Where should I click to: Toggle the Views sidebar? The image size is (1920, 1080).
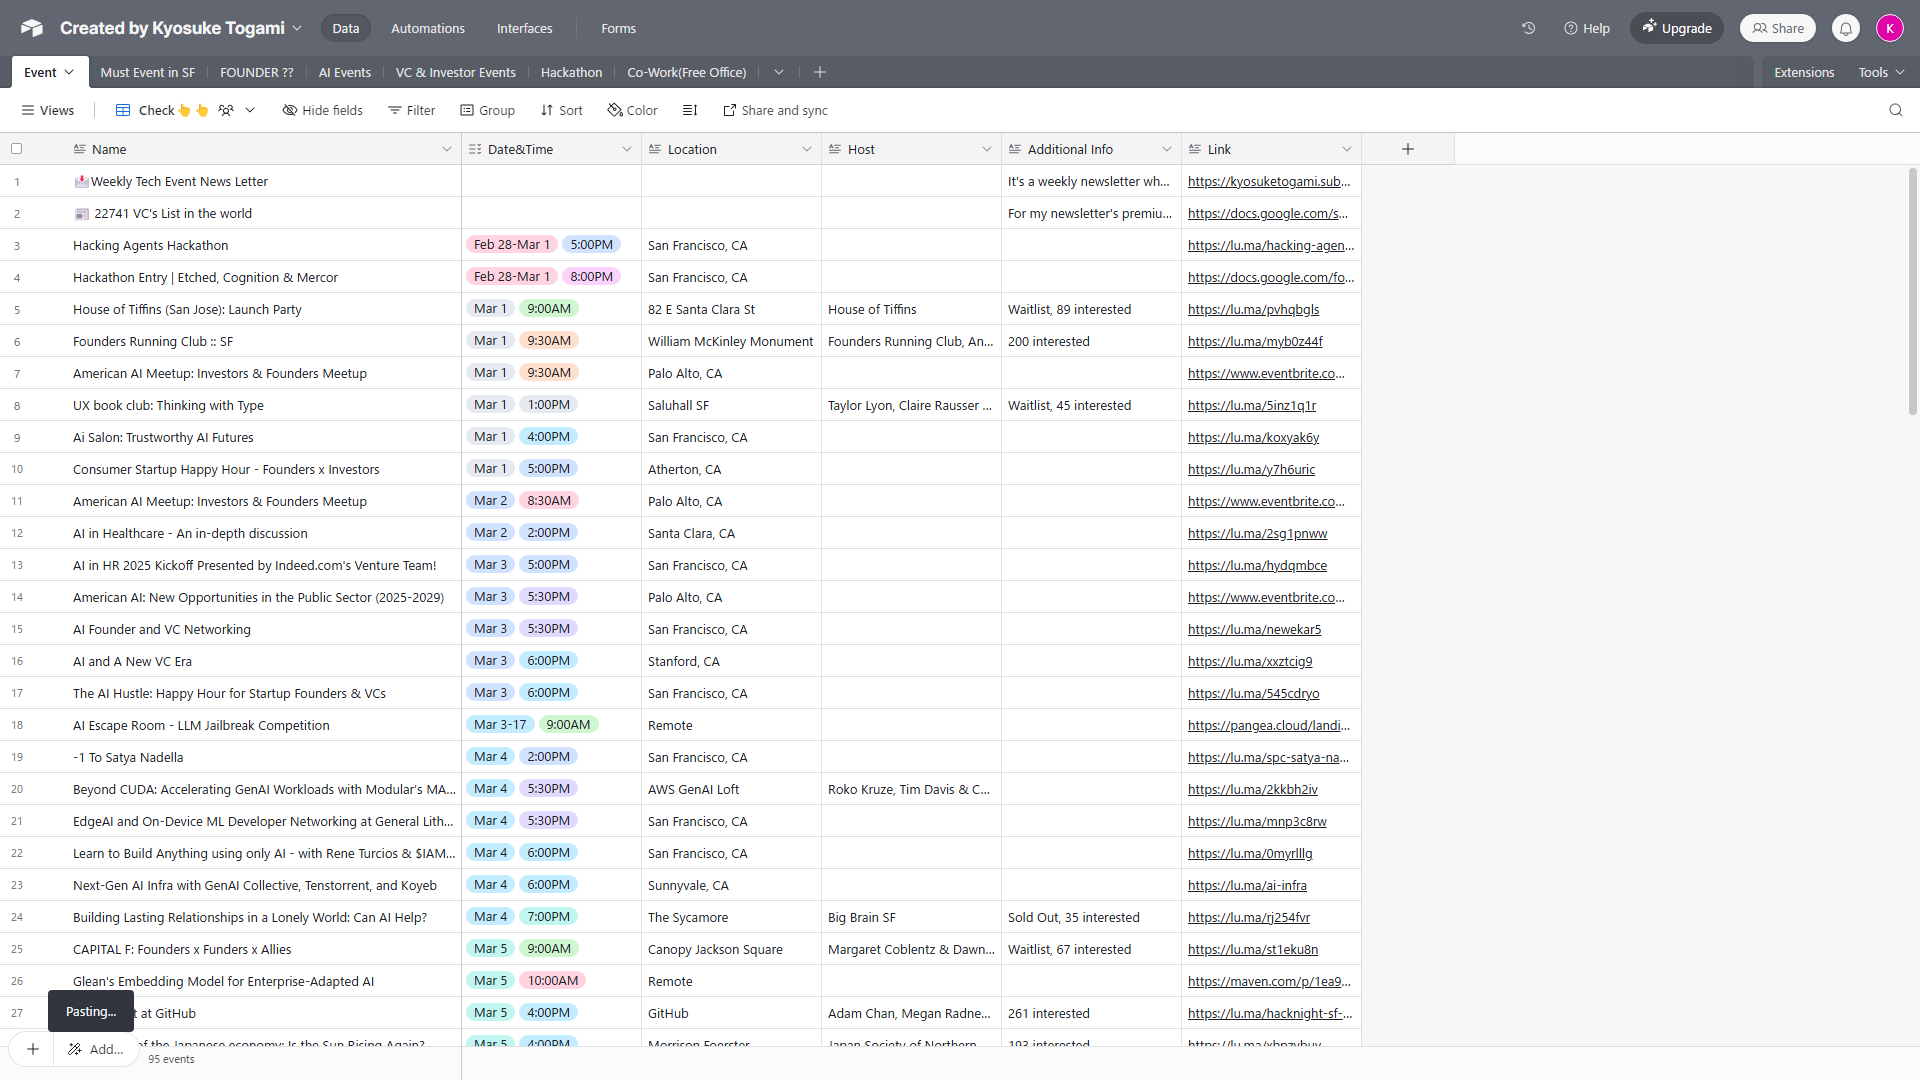48,110
